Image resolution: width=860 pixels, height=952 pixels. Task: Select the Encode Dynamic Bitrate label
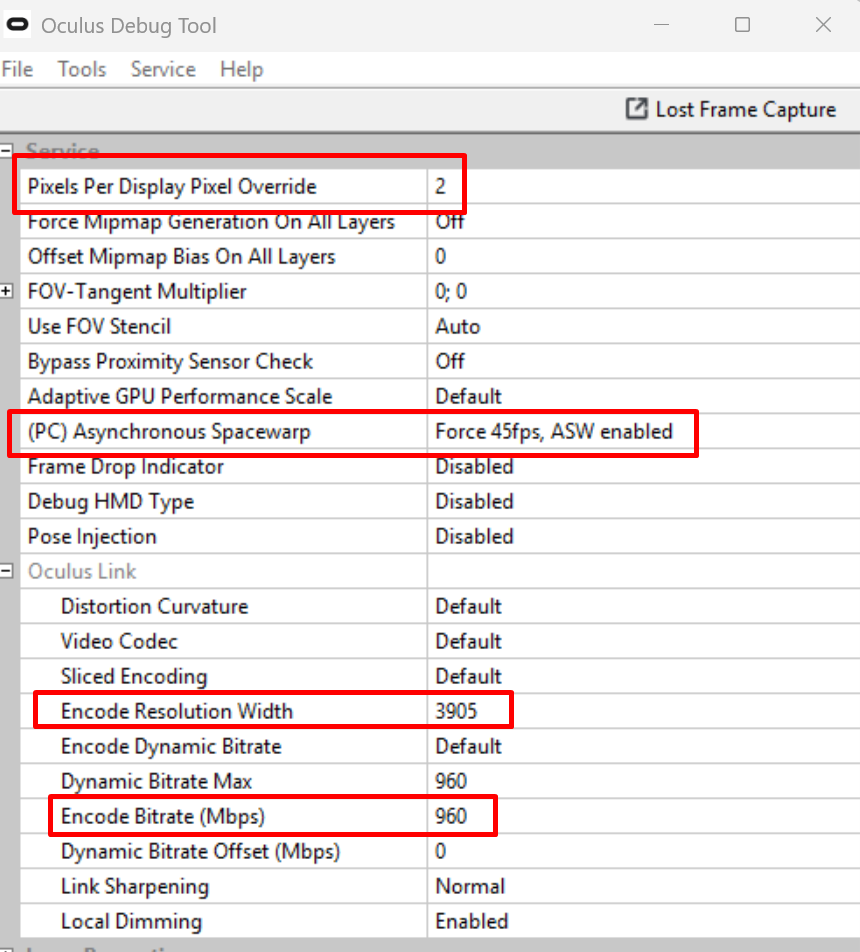[x=171, y=747]
